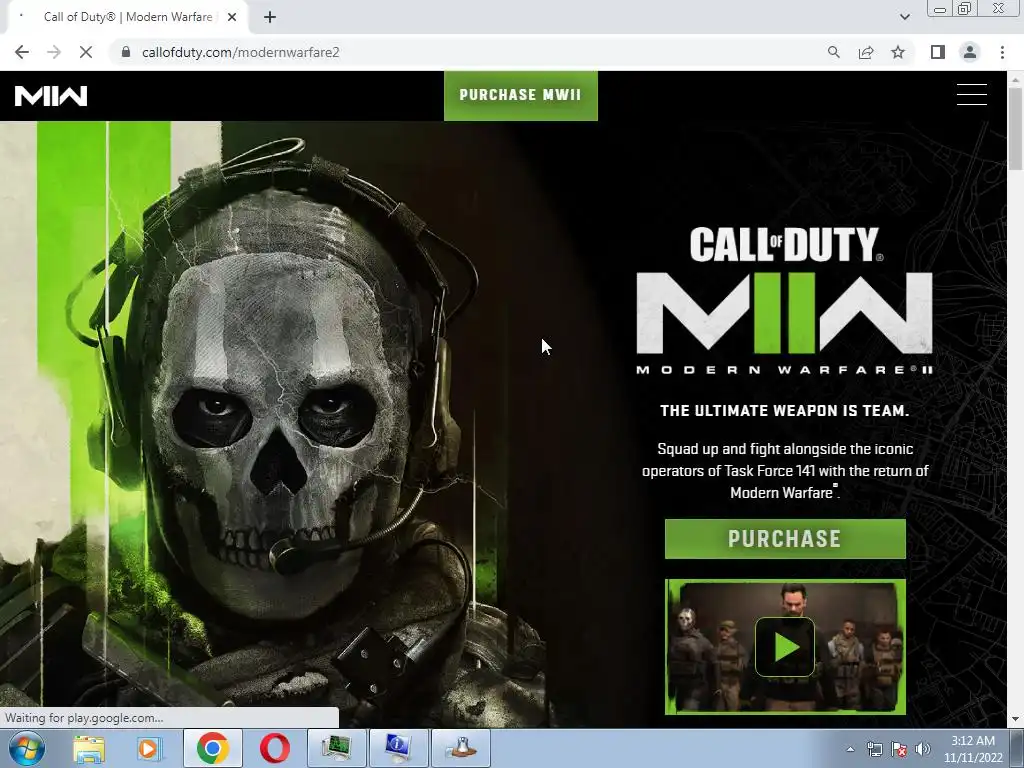Click the browser forward arrow

54,52
